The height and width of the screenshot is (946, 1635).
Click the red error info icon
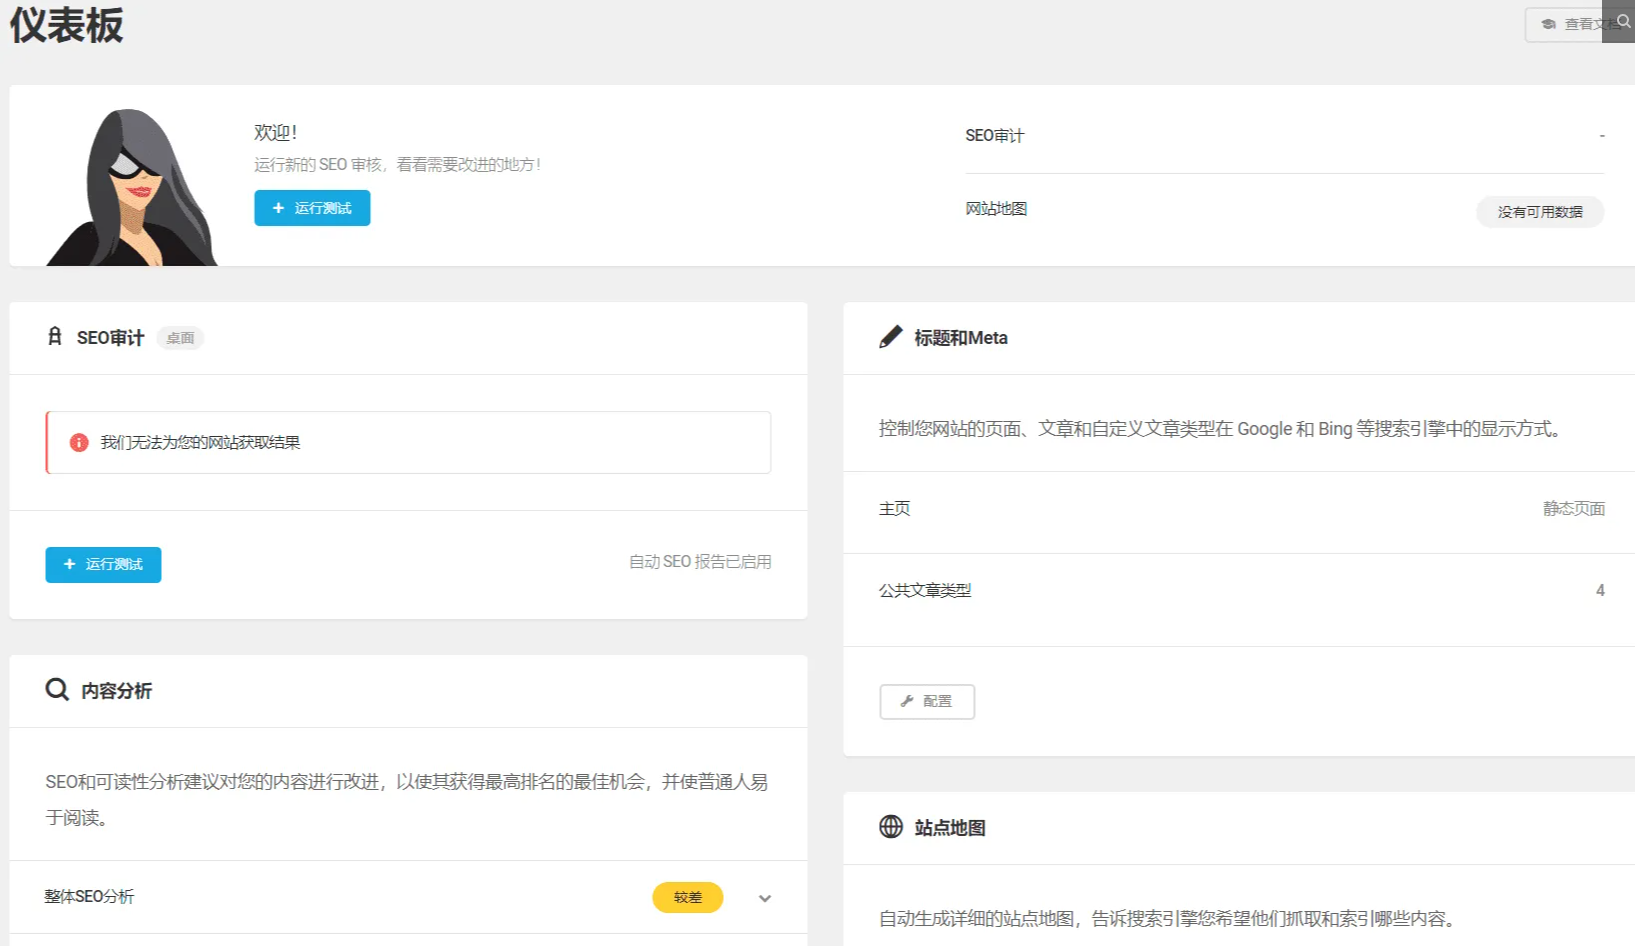[x=79, y=442]
